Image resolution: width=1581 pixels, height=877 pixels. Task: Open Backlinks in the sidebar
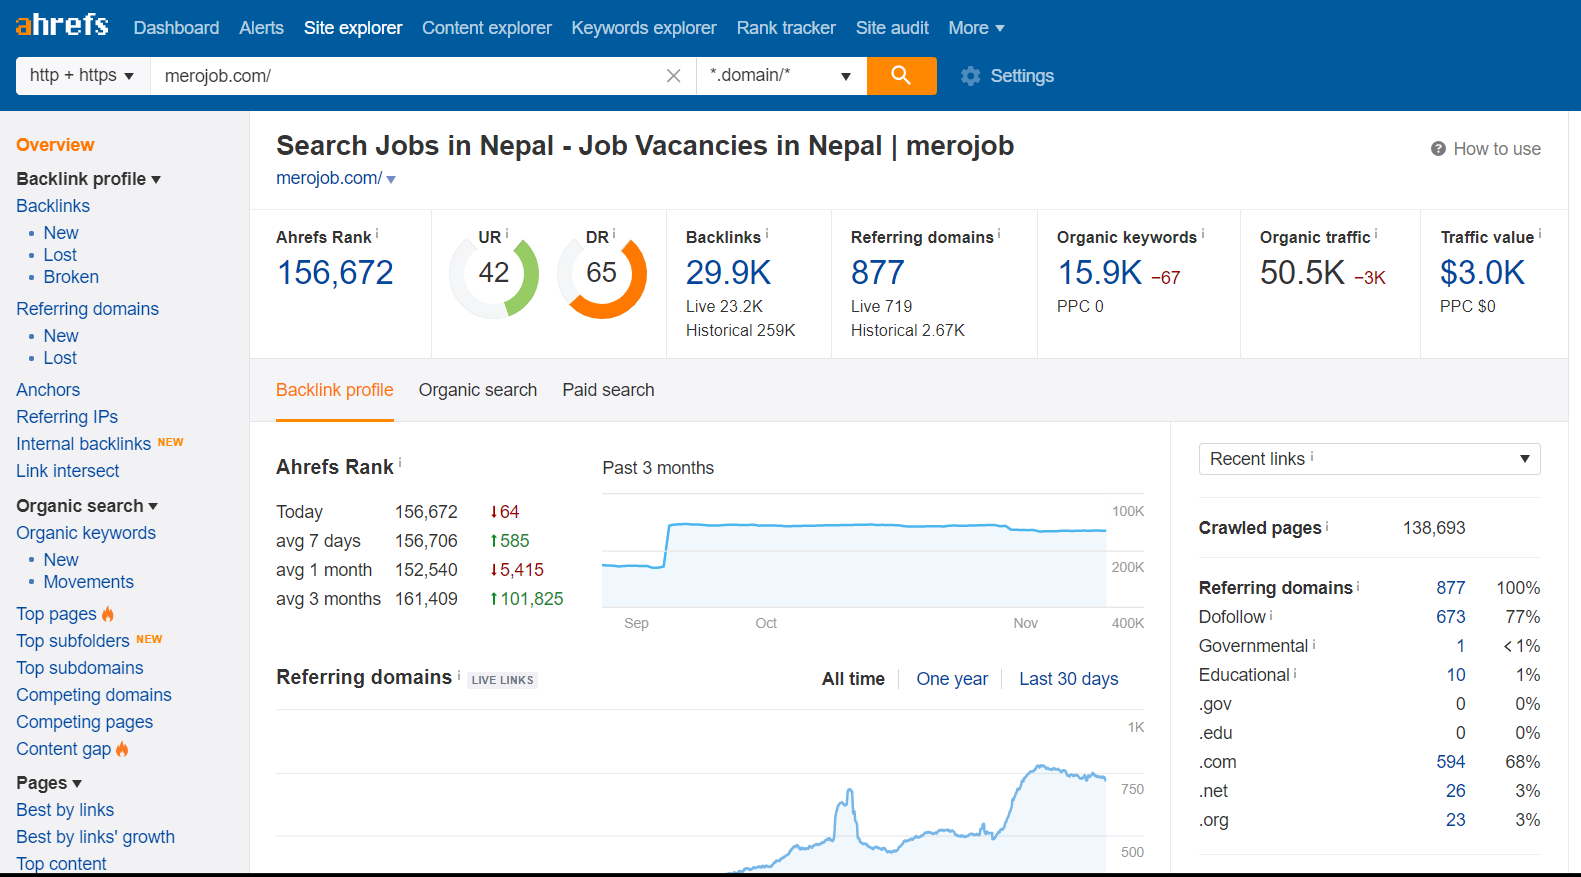53,206
